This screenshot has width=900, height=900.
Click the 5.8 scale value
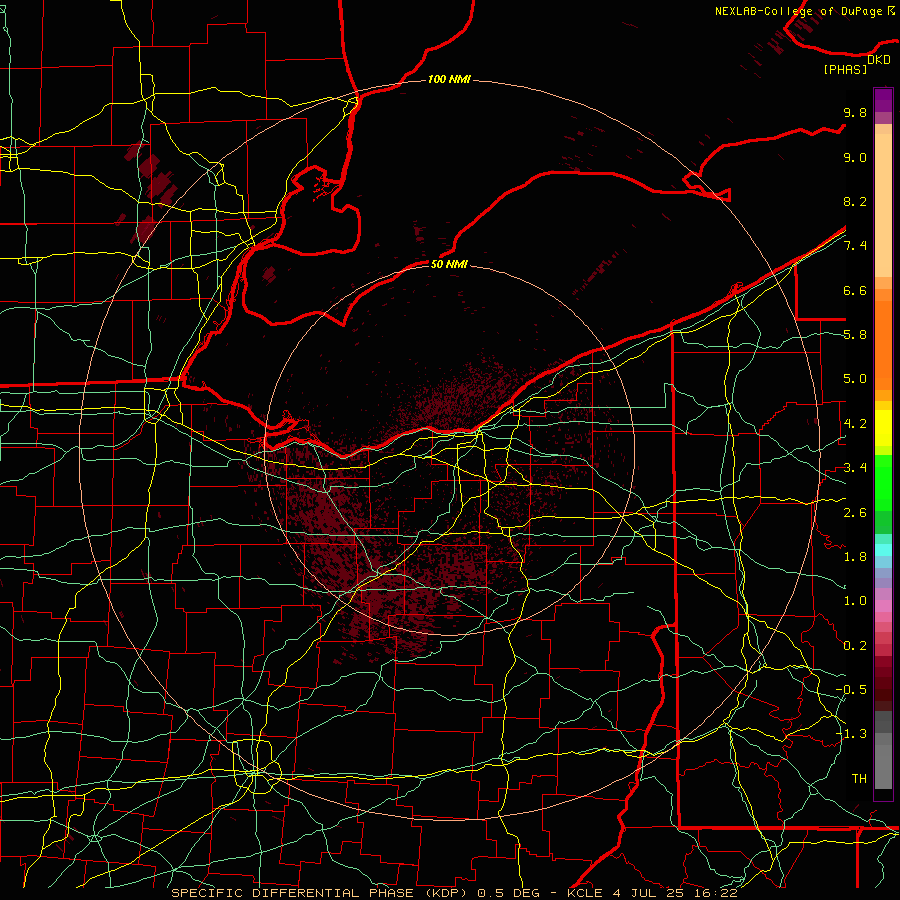(855, 335)
